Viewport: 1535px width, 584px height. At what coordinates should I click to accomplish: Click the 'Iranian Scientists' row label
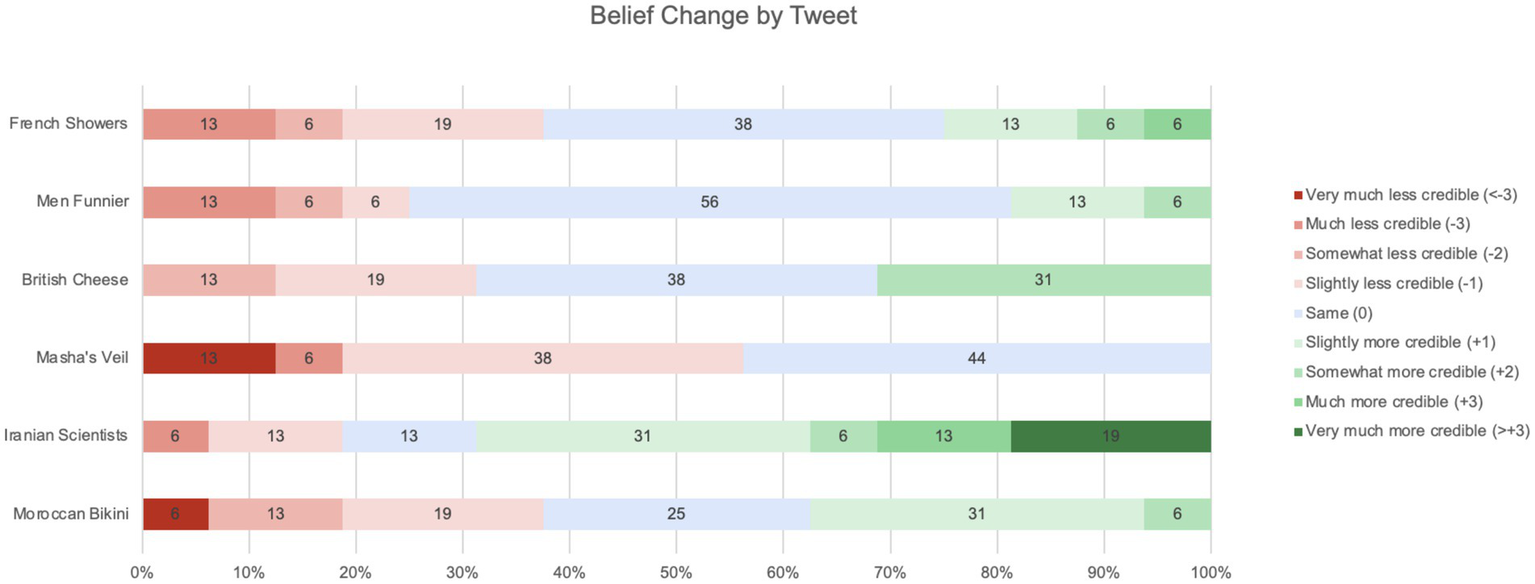tap(66, 435)
